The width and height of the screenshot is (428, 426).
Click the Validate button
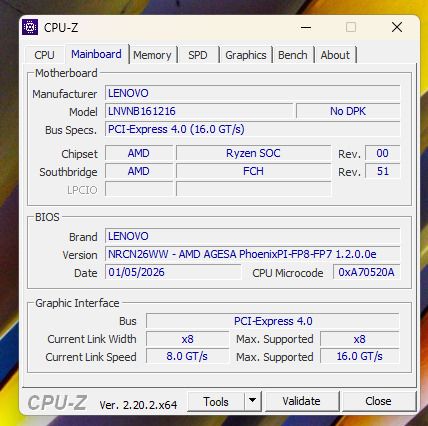pyautogui.click(x=302, y=401)
